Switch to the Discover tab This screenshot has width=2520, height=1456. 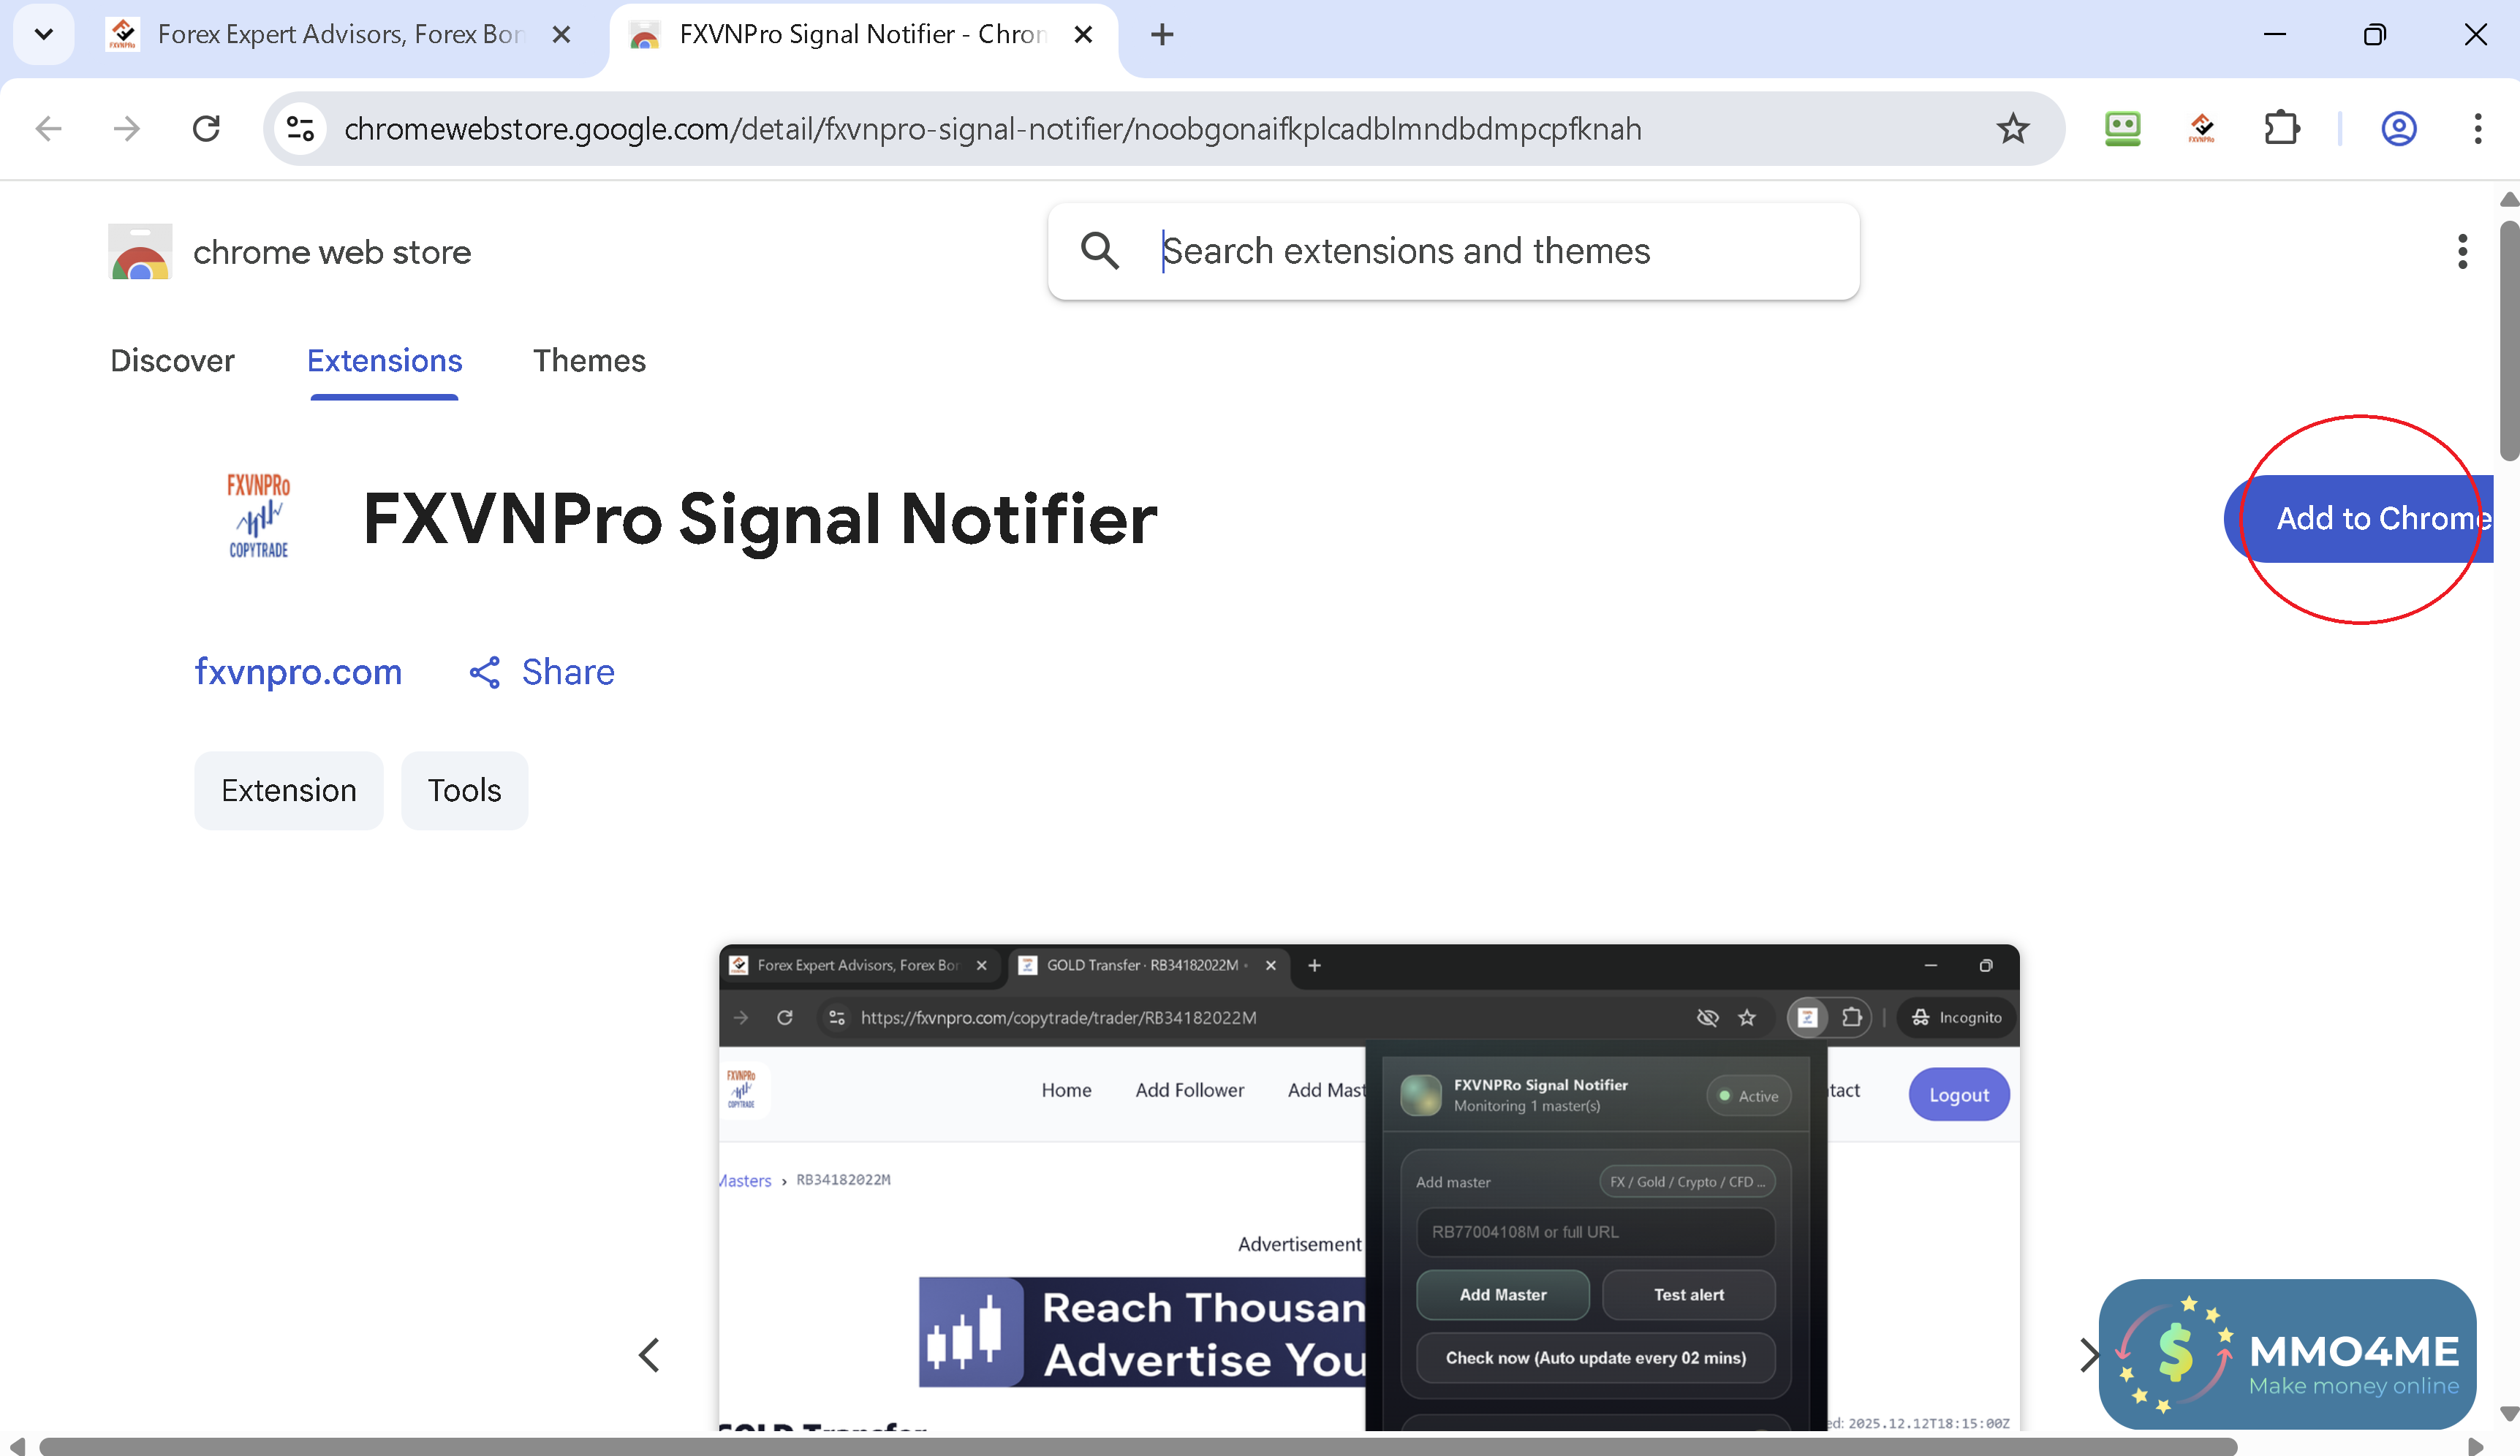(x=172, y=361)
